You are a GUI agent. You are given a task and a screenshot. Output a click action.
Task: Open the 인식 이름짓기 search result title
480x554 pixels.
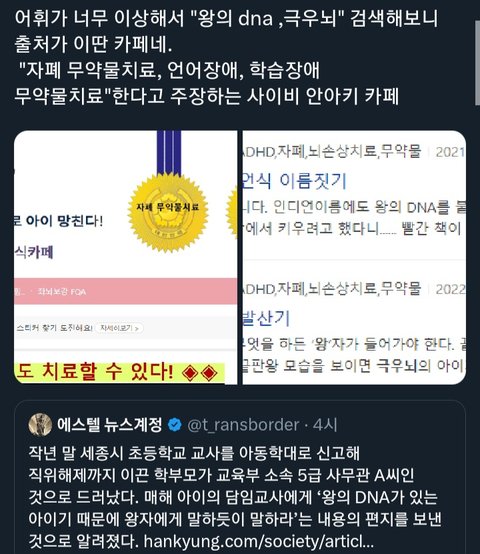tap(294, 181)
